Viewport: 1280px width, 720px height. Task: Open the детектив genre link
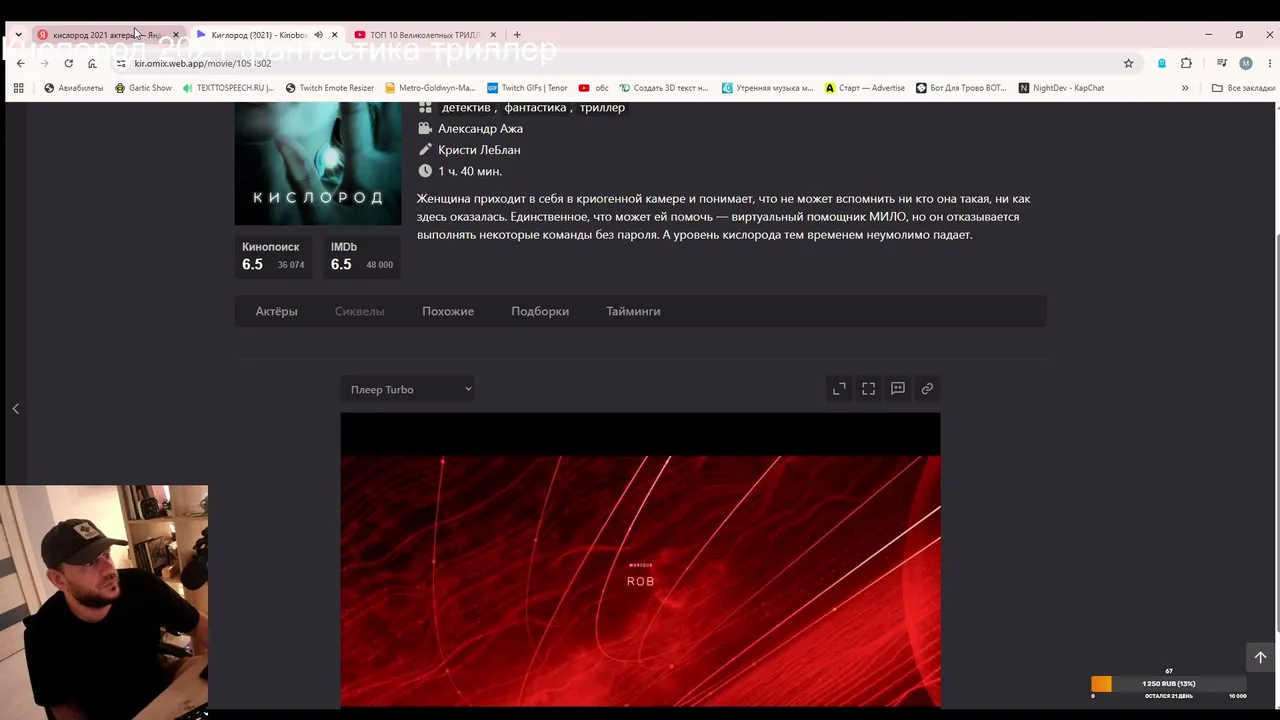pyautogui.click(x=466, y=108)
